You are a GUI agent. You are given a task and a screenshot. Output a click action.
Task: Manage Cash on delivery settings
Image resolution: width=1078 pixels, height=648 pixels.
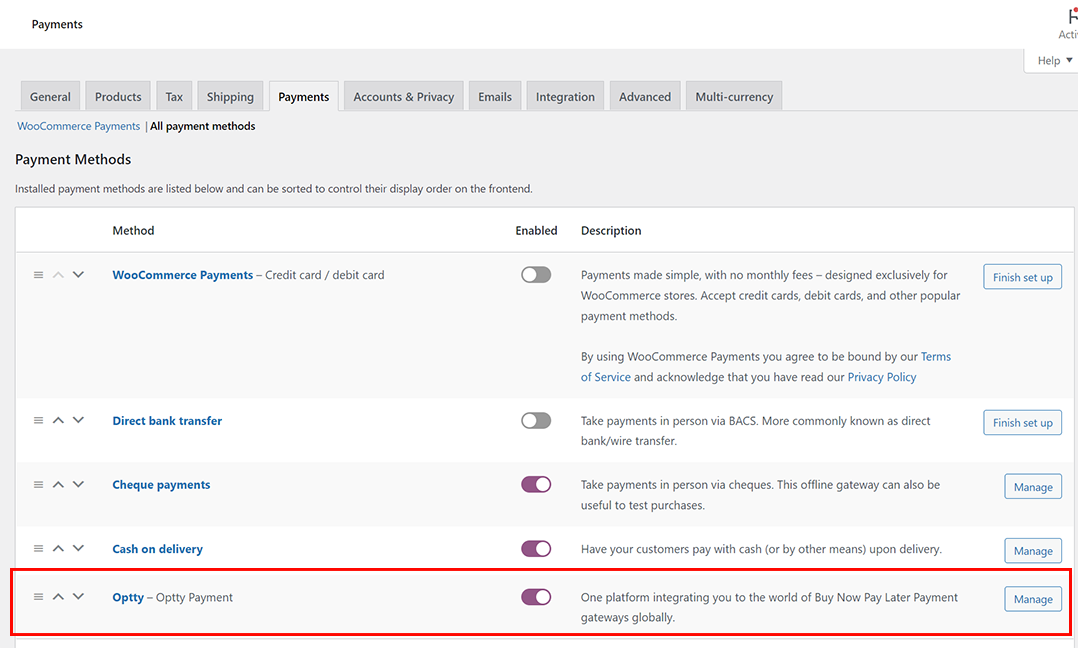pos(1033,550)
